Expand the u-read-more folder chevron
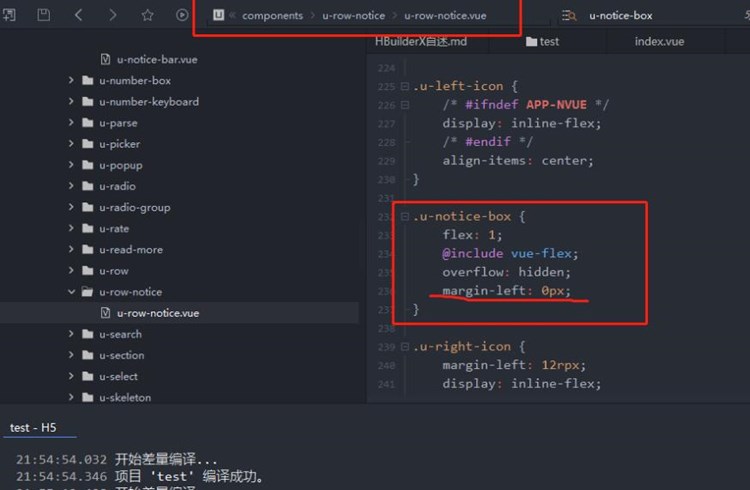 coord(71,249)
